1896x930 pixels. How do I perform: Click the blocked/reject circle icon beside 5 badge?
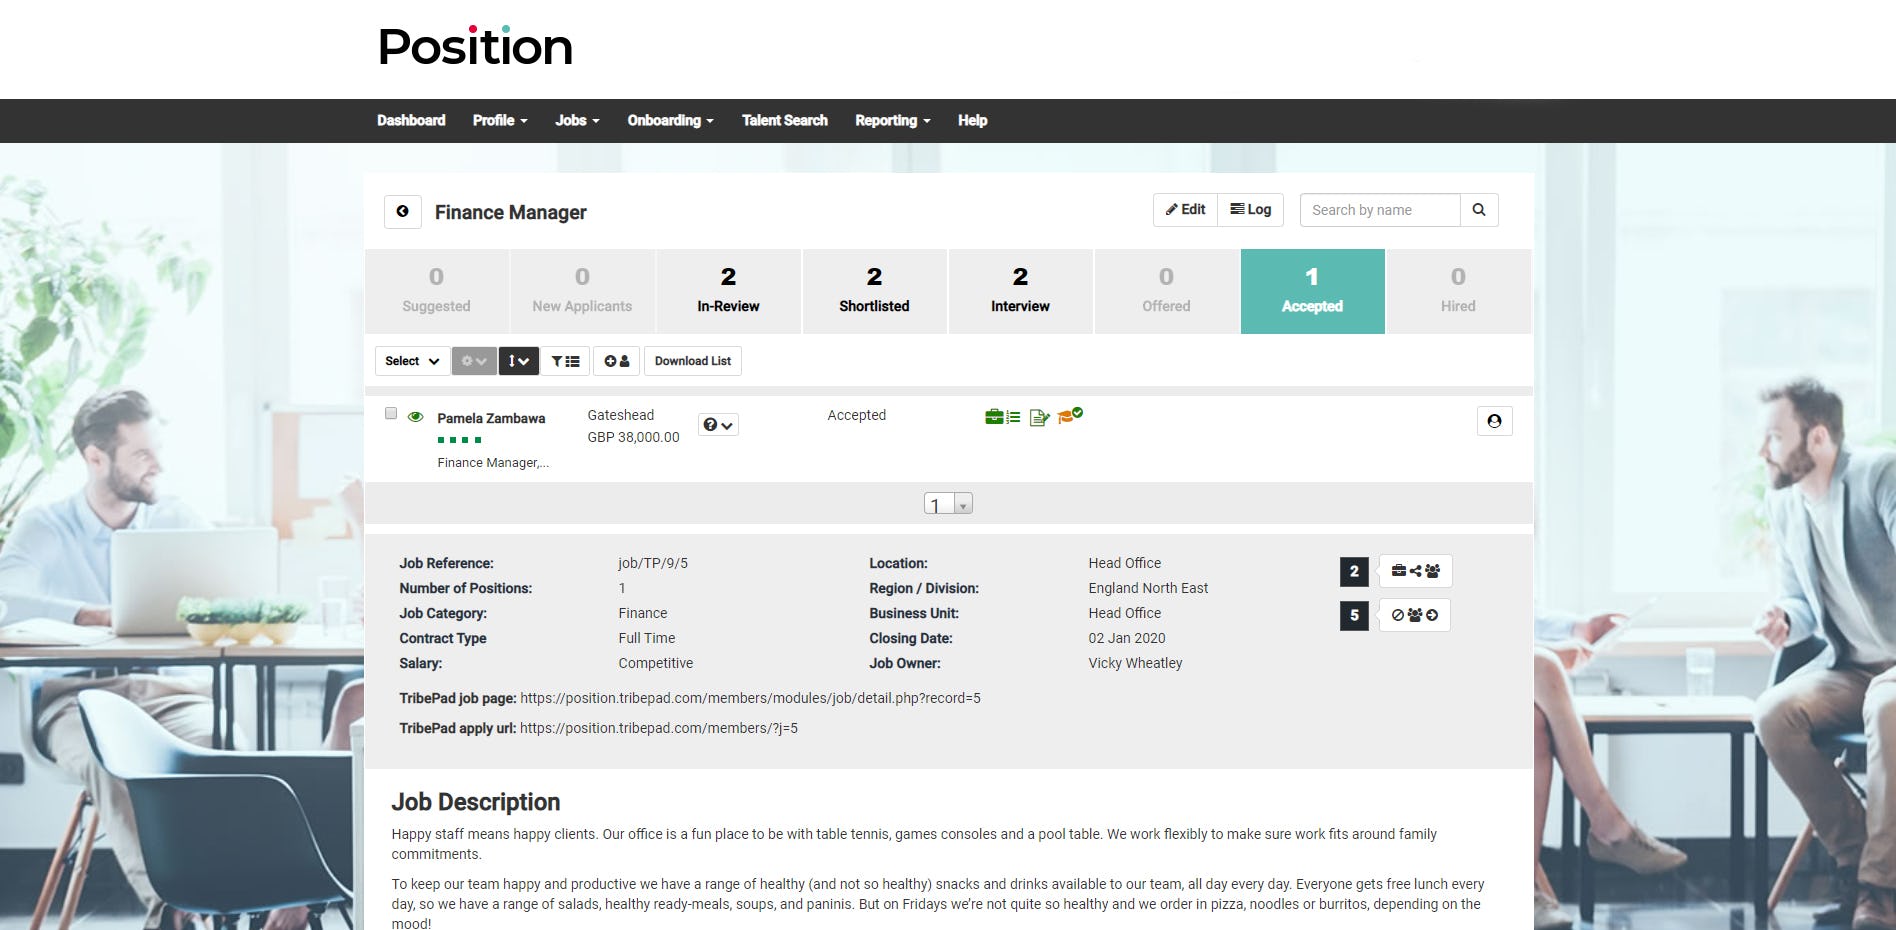[x=1396, y=615]
